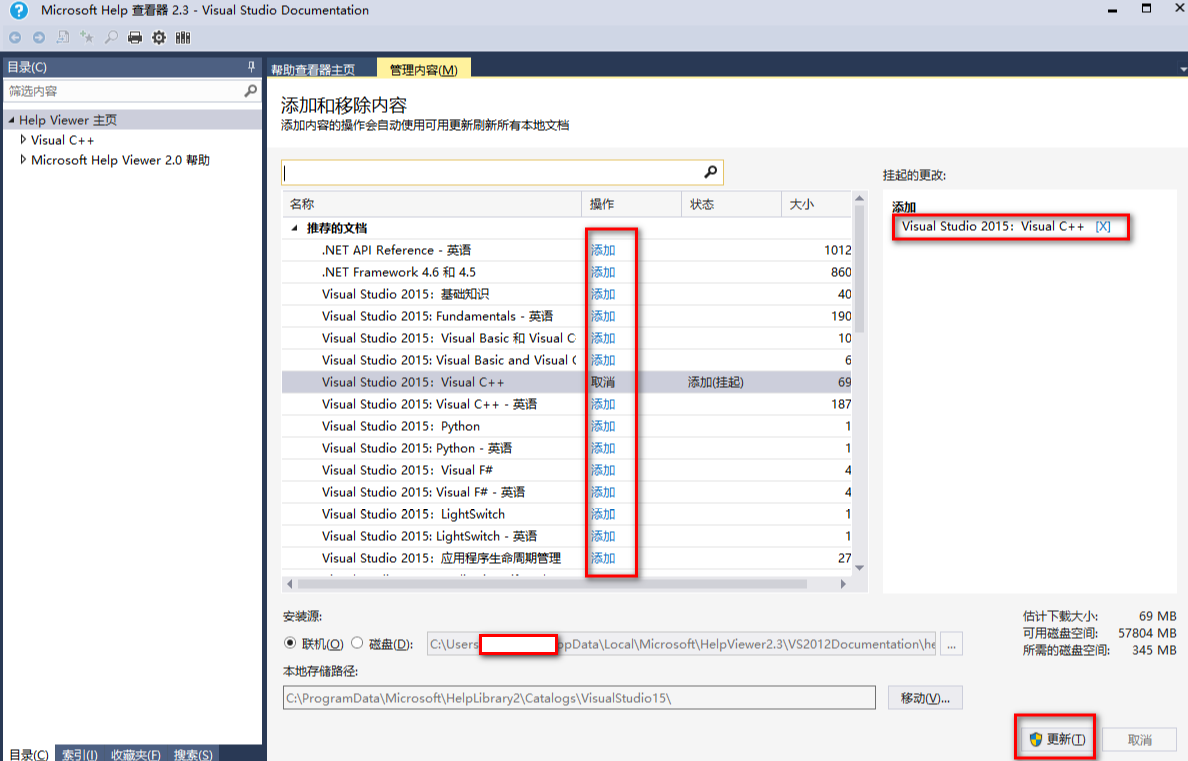Click the printer icon
Screen dimensions: 1188x761
point(135,37)
